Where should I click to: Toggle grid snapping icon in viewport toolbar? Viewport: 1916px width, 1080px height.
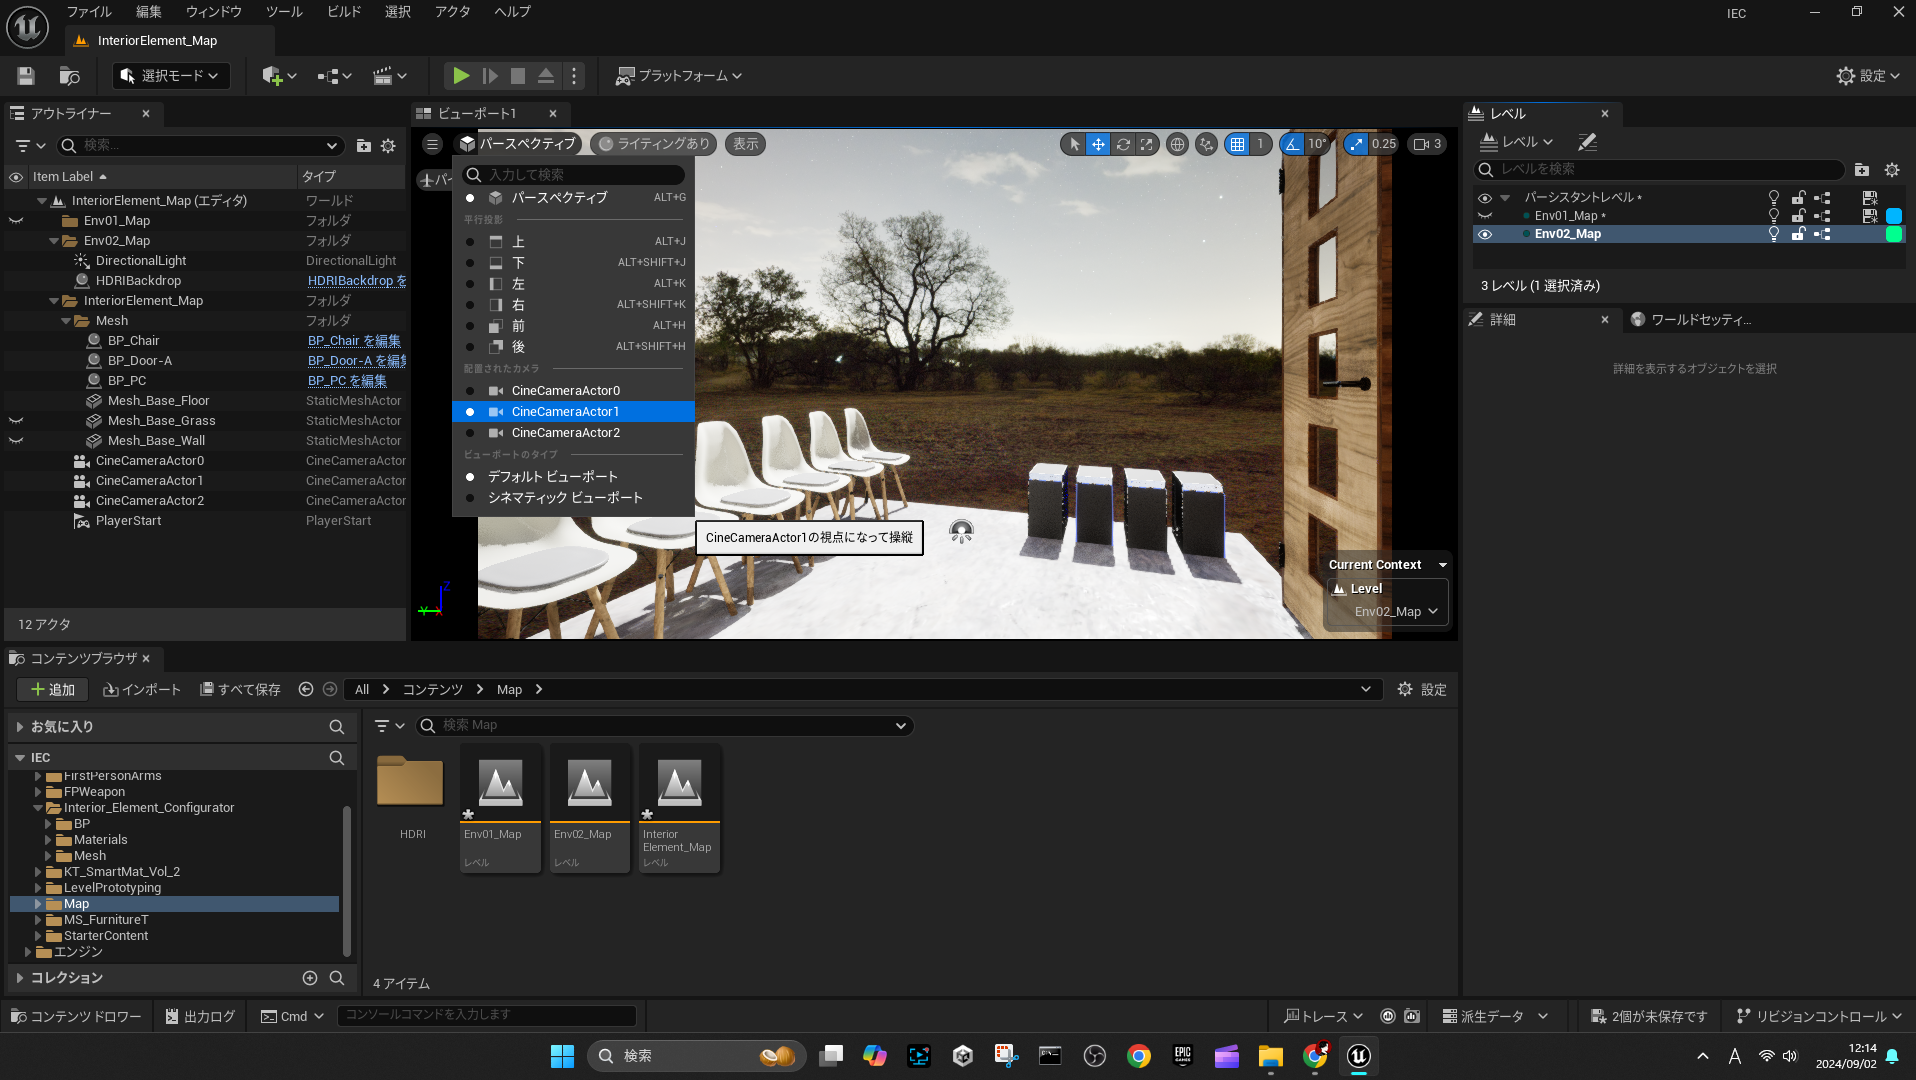pos(1238,144)
